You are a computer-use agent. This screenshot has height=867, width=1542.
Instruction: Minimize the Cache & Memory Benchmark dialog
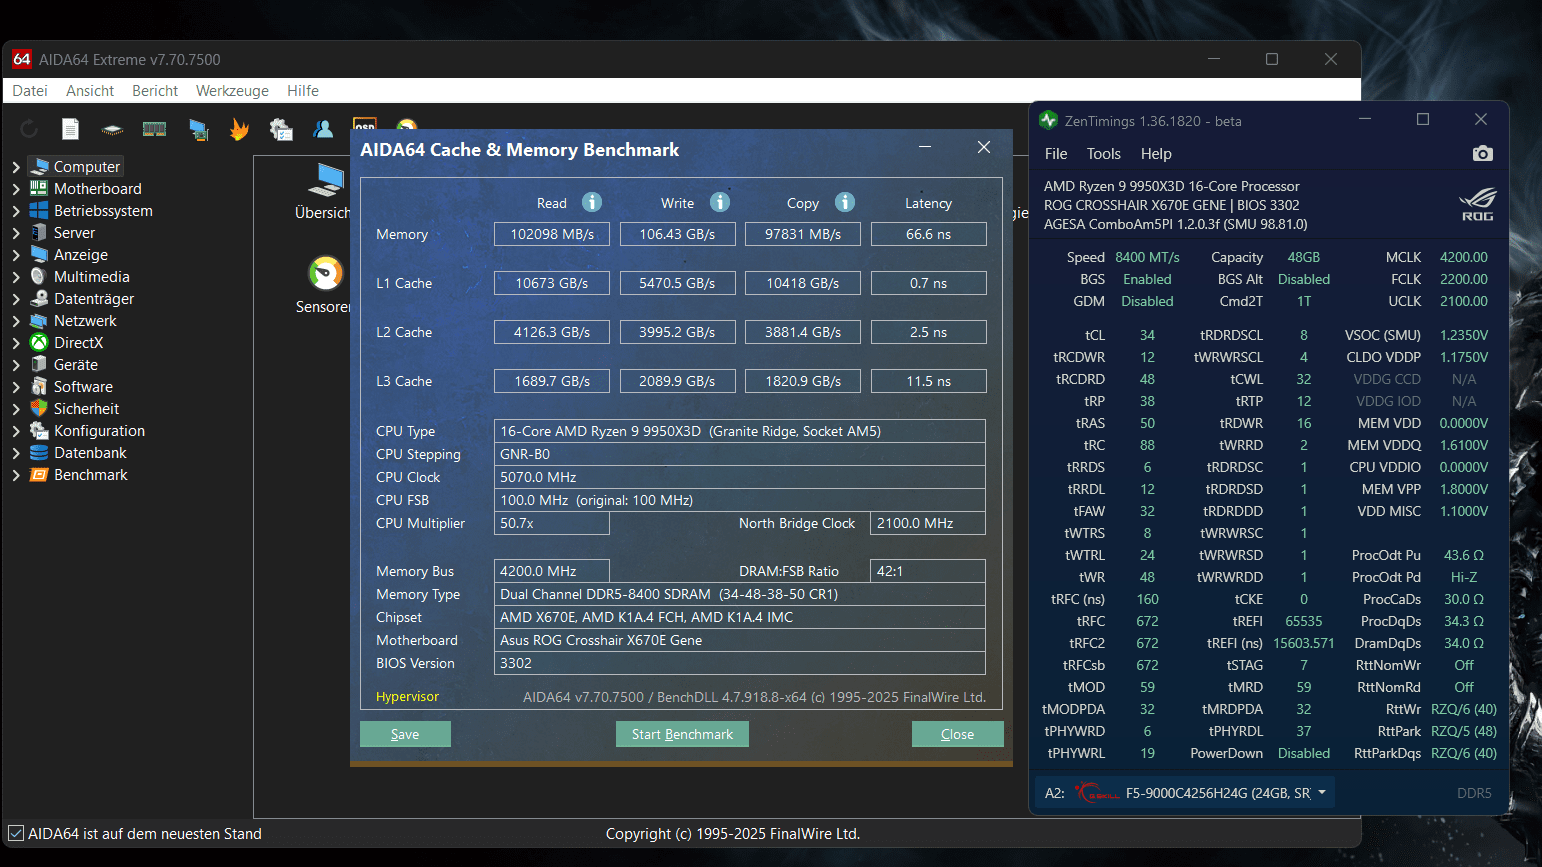coord(925,147)
